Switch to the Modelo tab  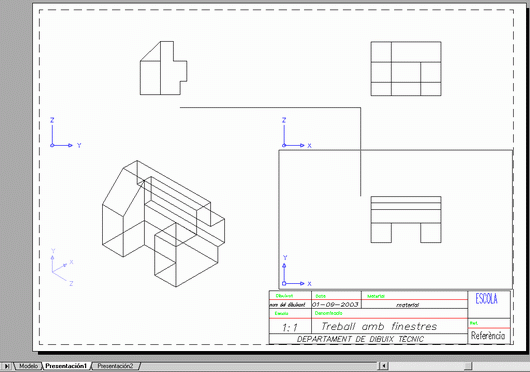(28, 366)
